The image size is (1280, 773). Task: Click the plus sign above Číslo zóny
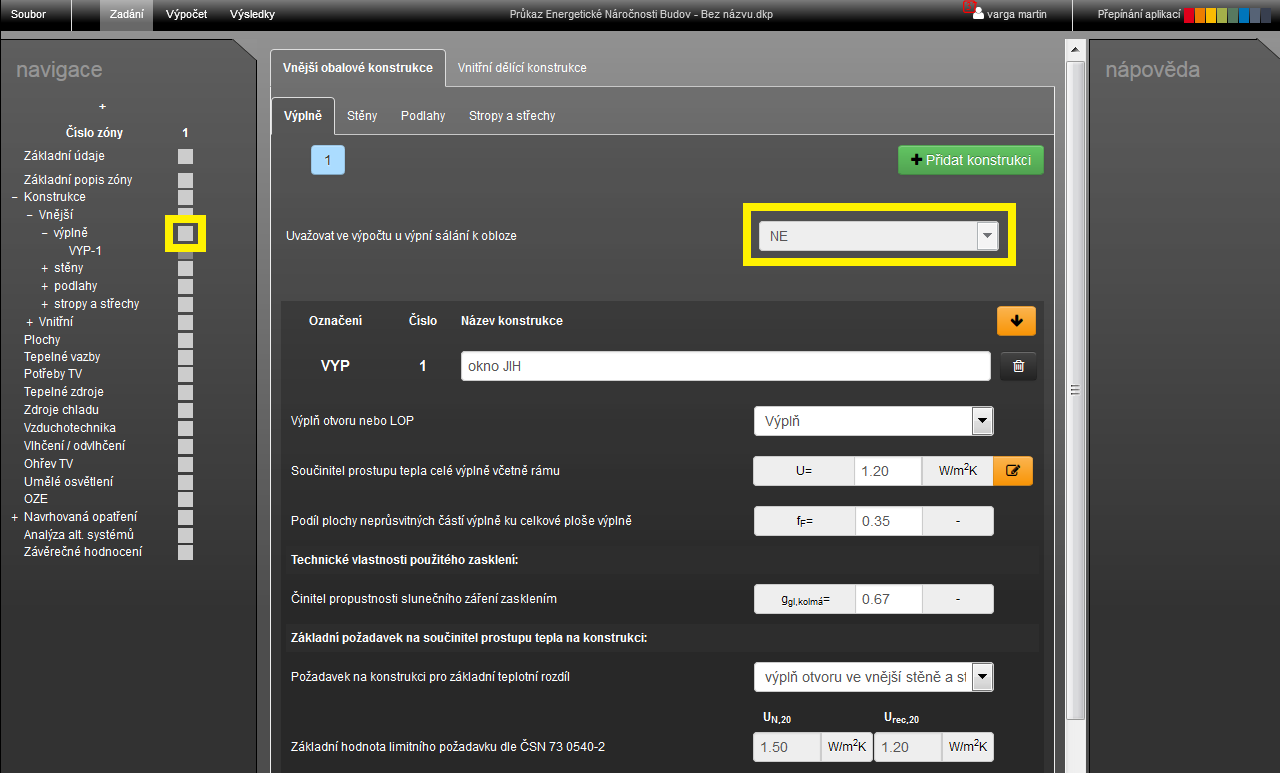pyautogui.click(x=102, y=106)
